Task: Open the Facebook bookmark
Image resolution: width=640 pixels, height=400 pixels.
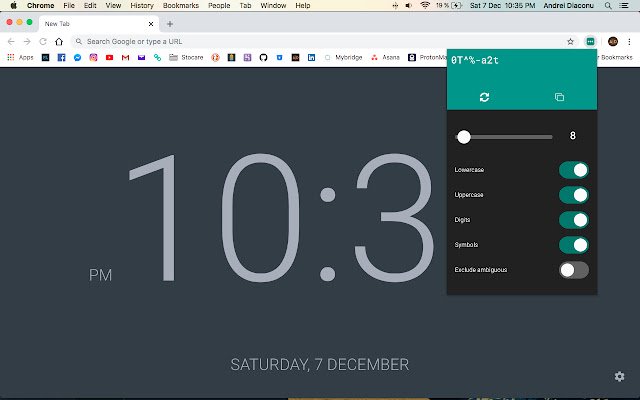Action: [61, 58]
